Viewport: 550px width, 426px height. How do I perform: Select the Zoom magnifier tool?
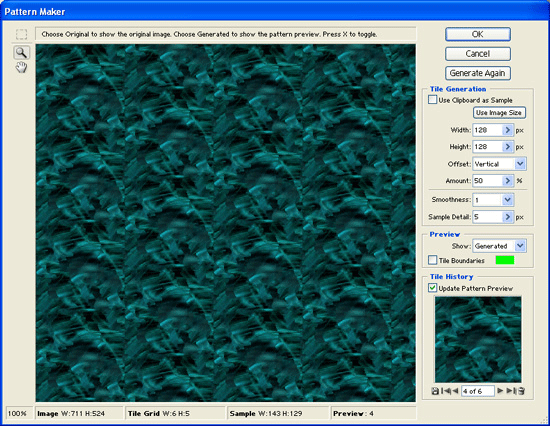[x=21, y=53]
